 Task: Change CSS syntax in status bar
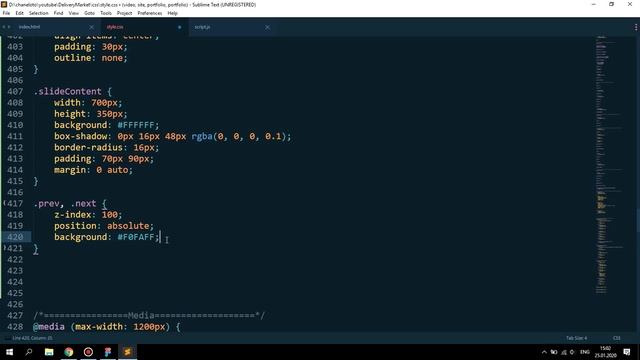616,338
